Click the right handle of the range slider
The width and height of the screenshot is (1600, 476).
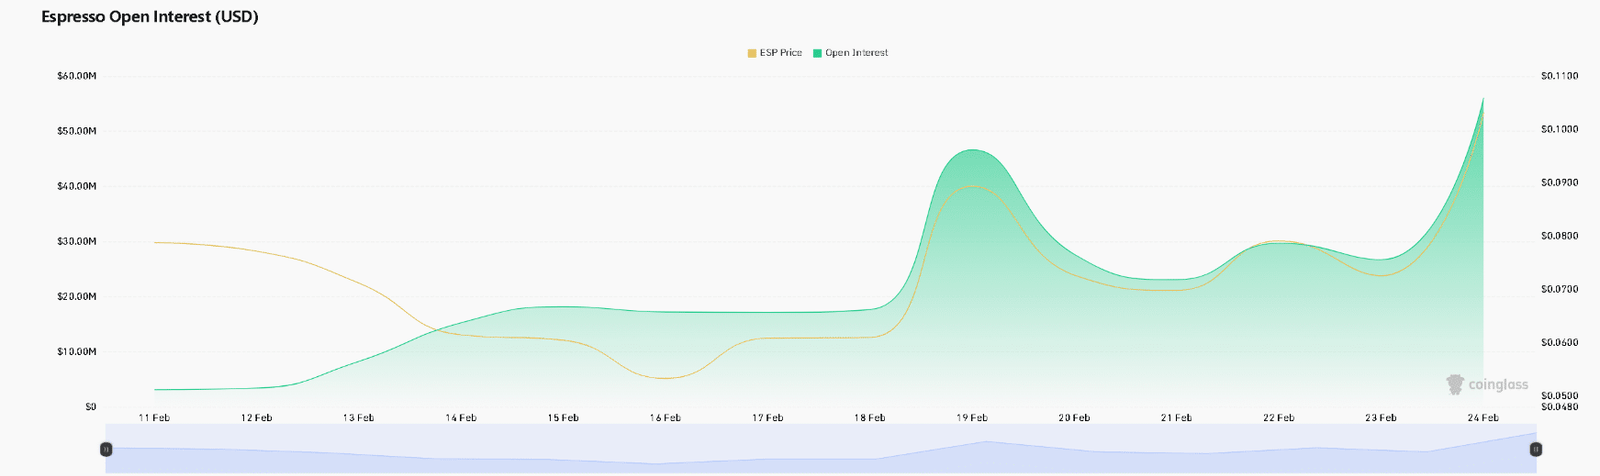1536,449
